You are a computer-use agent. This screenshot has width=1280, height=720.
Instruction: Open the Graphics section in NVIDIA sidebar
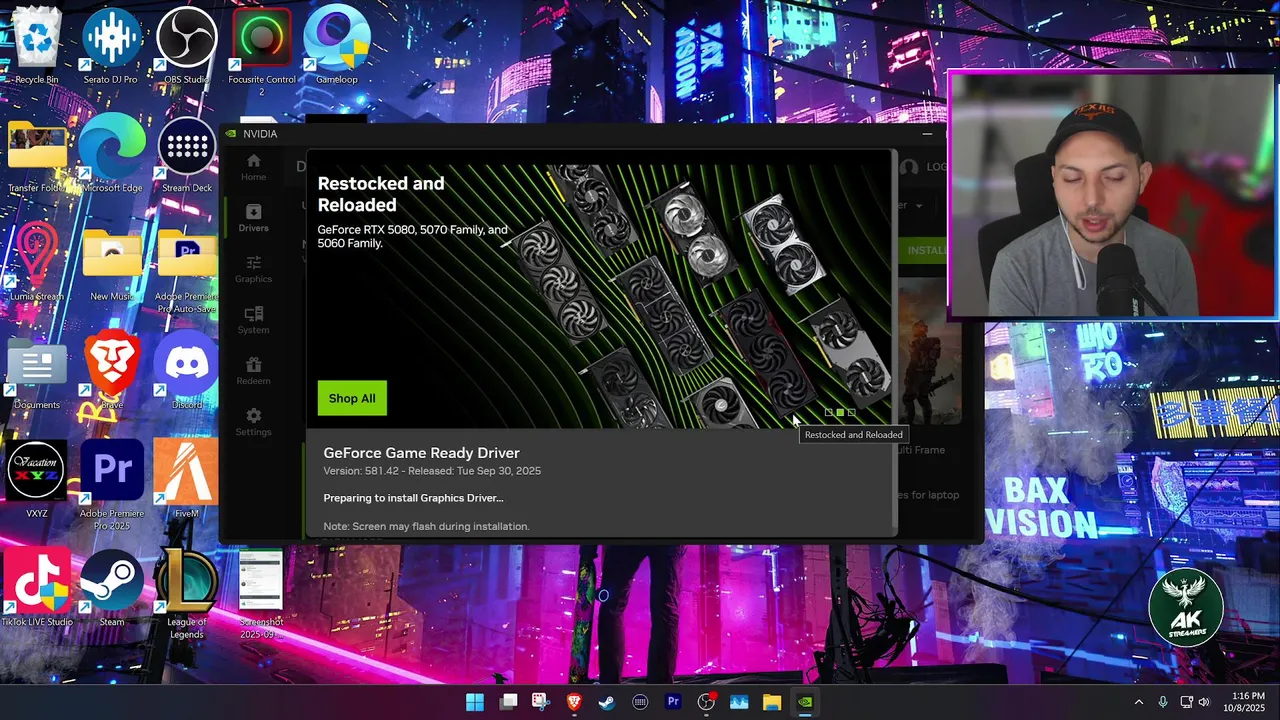(253, 269)
